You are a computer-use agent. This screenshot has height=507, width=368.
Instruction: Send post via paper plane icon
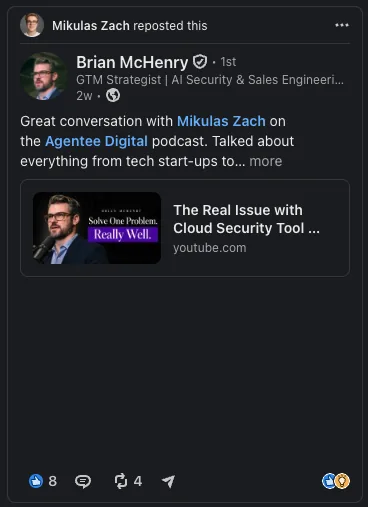coord(169,481)
